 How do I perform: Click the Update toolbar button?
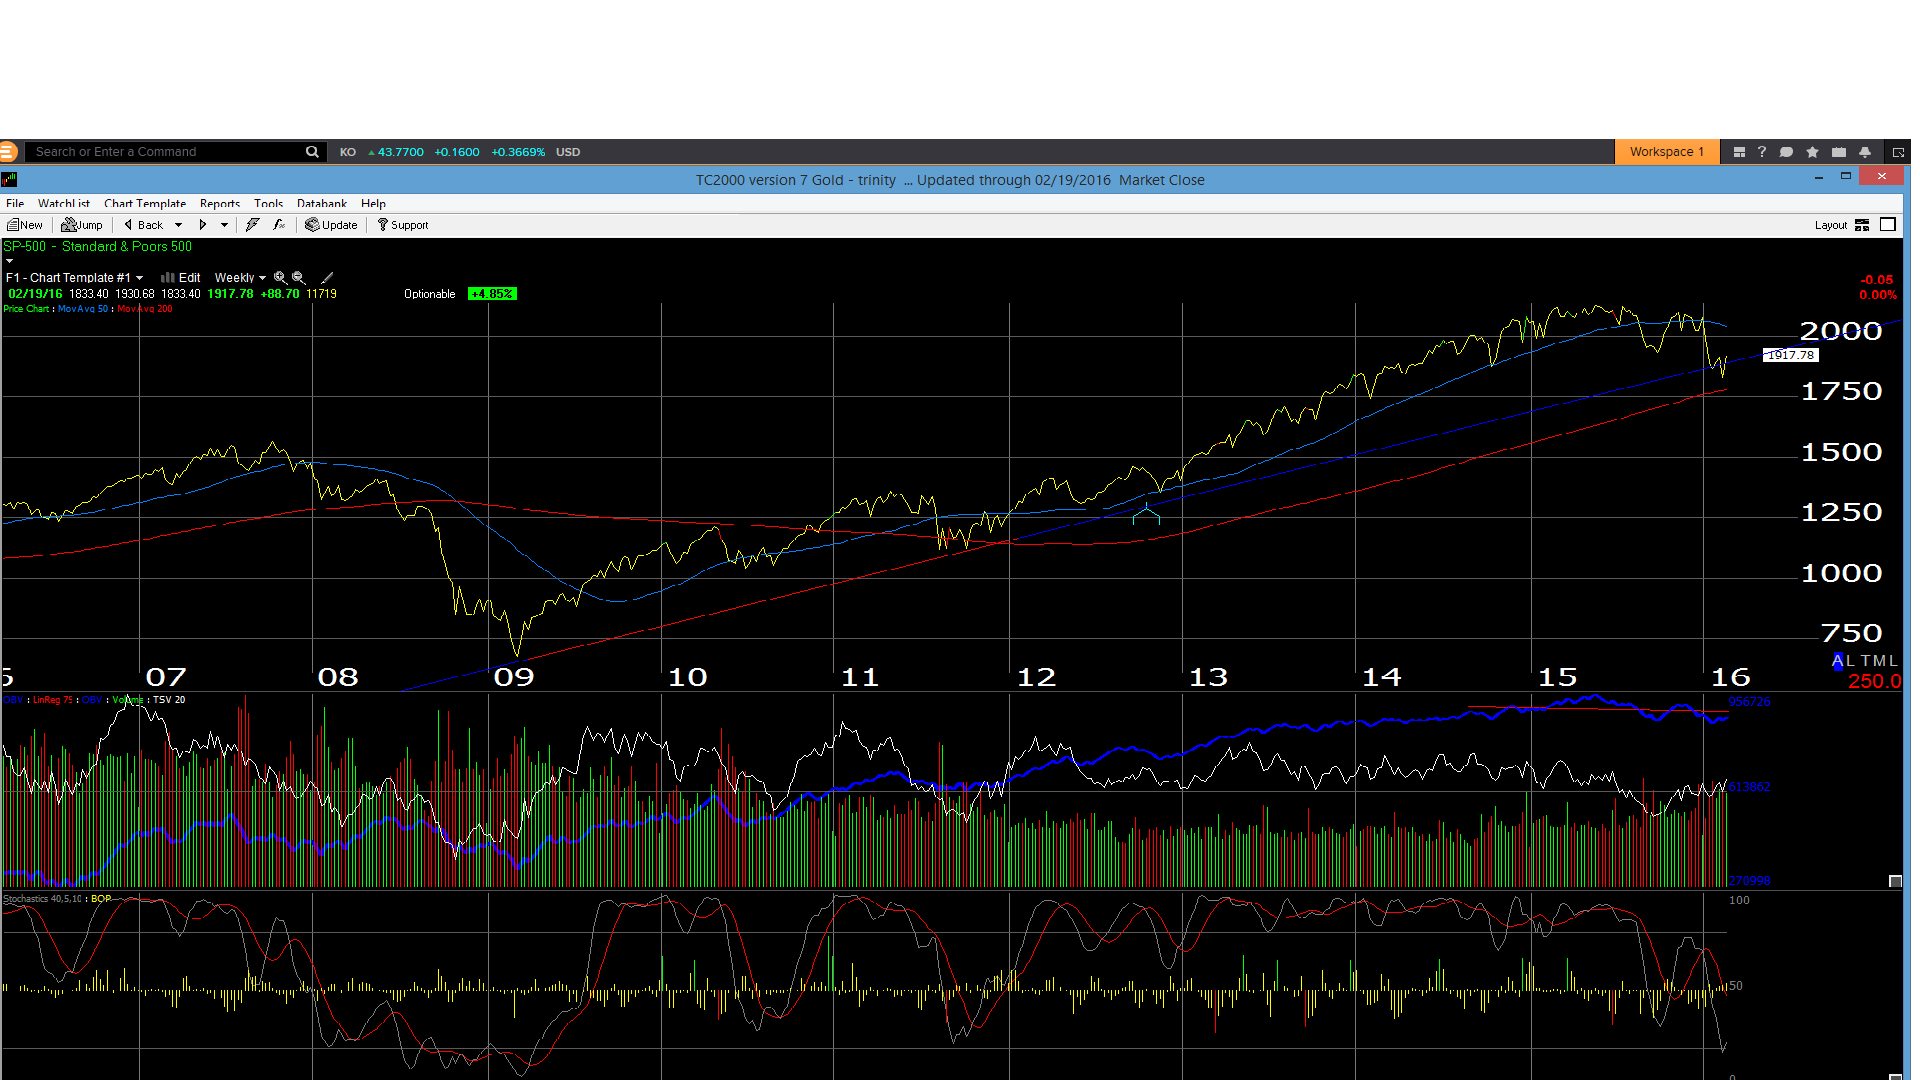[331, 225]
